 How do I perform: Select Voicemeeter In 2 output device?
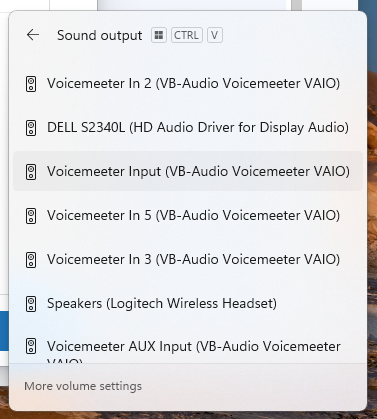tap(188, 83)
